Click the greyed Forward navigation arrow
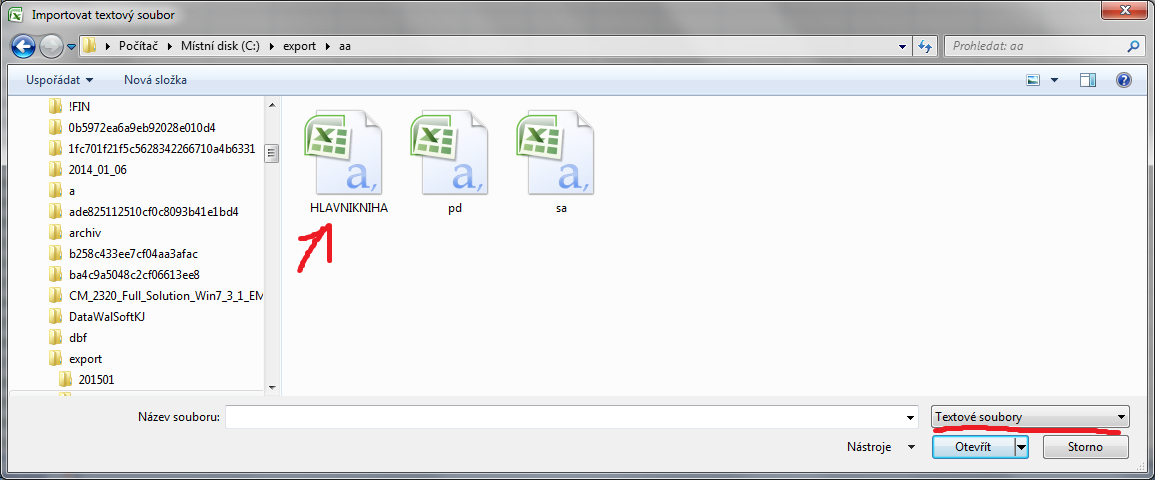The height and width of the screenshot is (480, 1155). click(x=51, y=46)
